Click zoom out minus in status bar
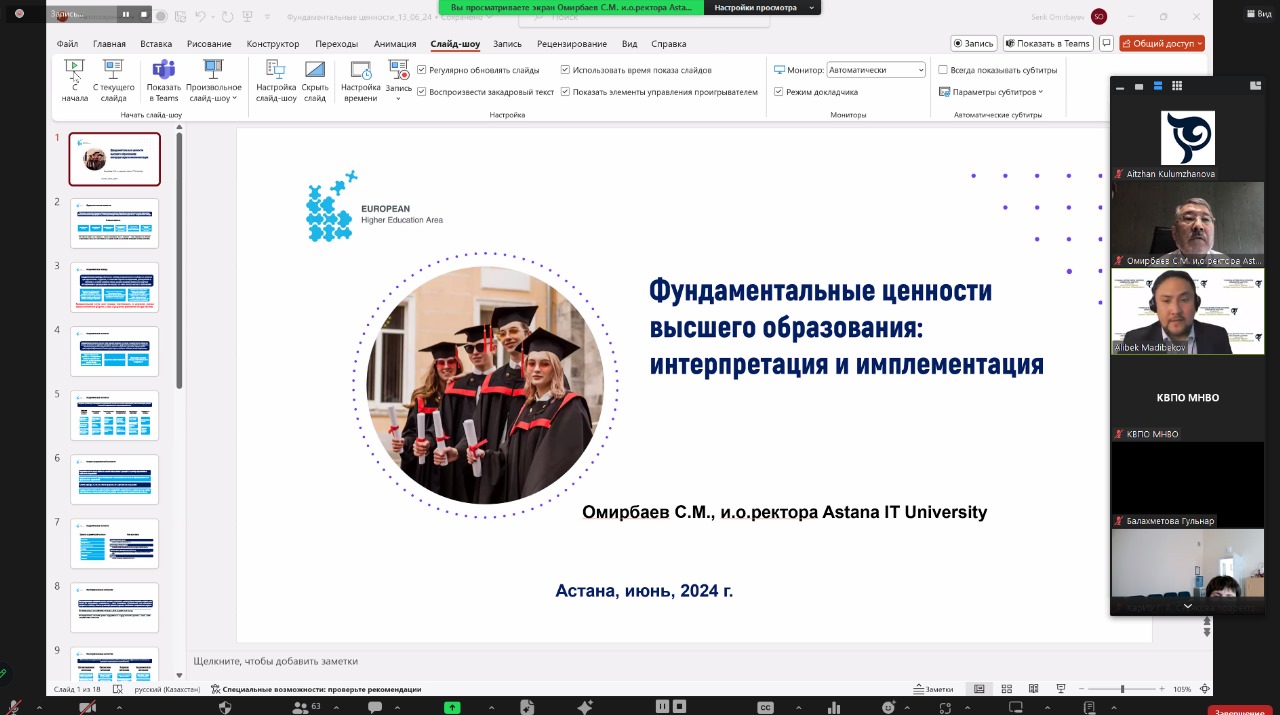 pos(1081,689)
